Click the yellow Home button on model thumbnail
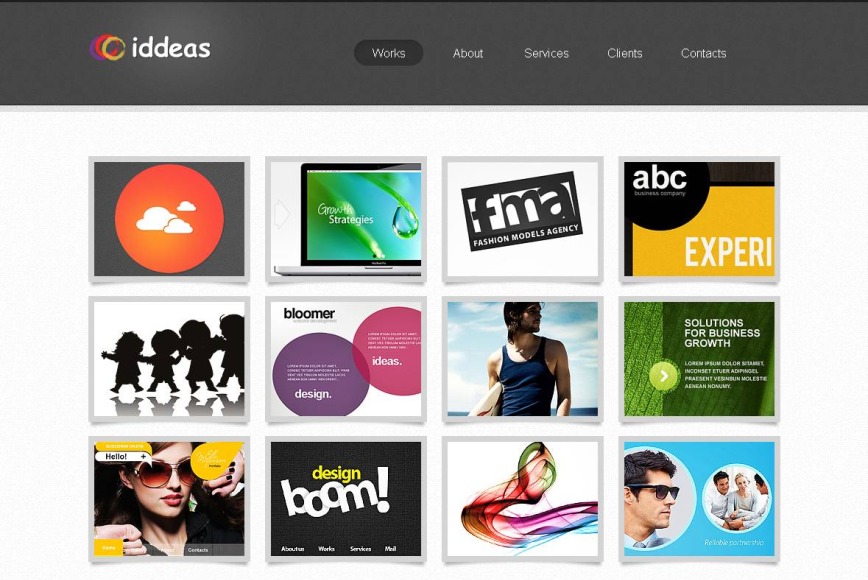The image size is (868, 580). [107, 547]
